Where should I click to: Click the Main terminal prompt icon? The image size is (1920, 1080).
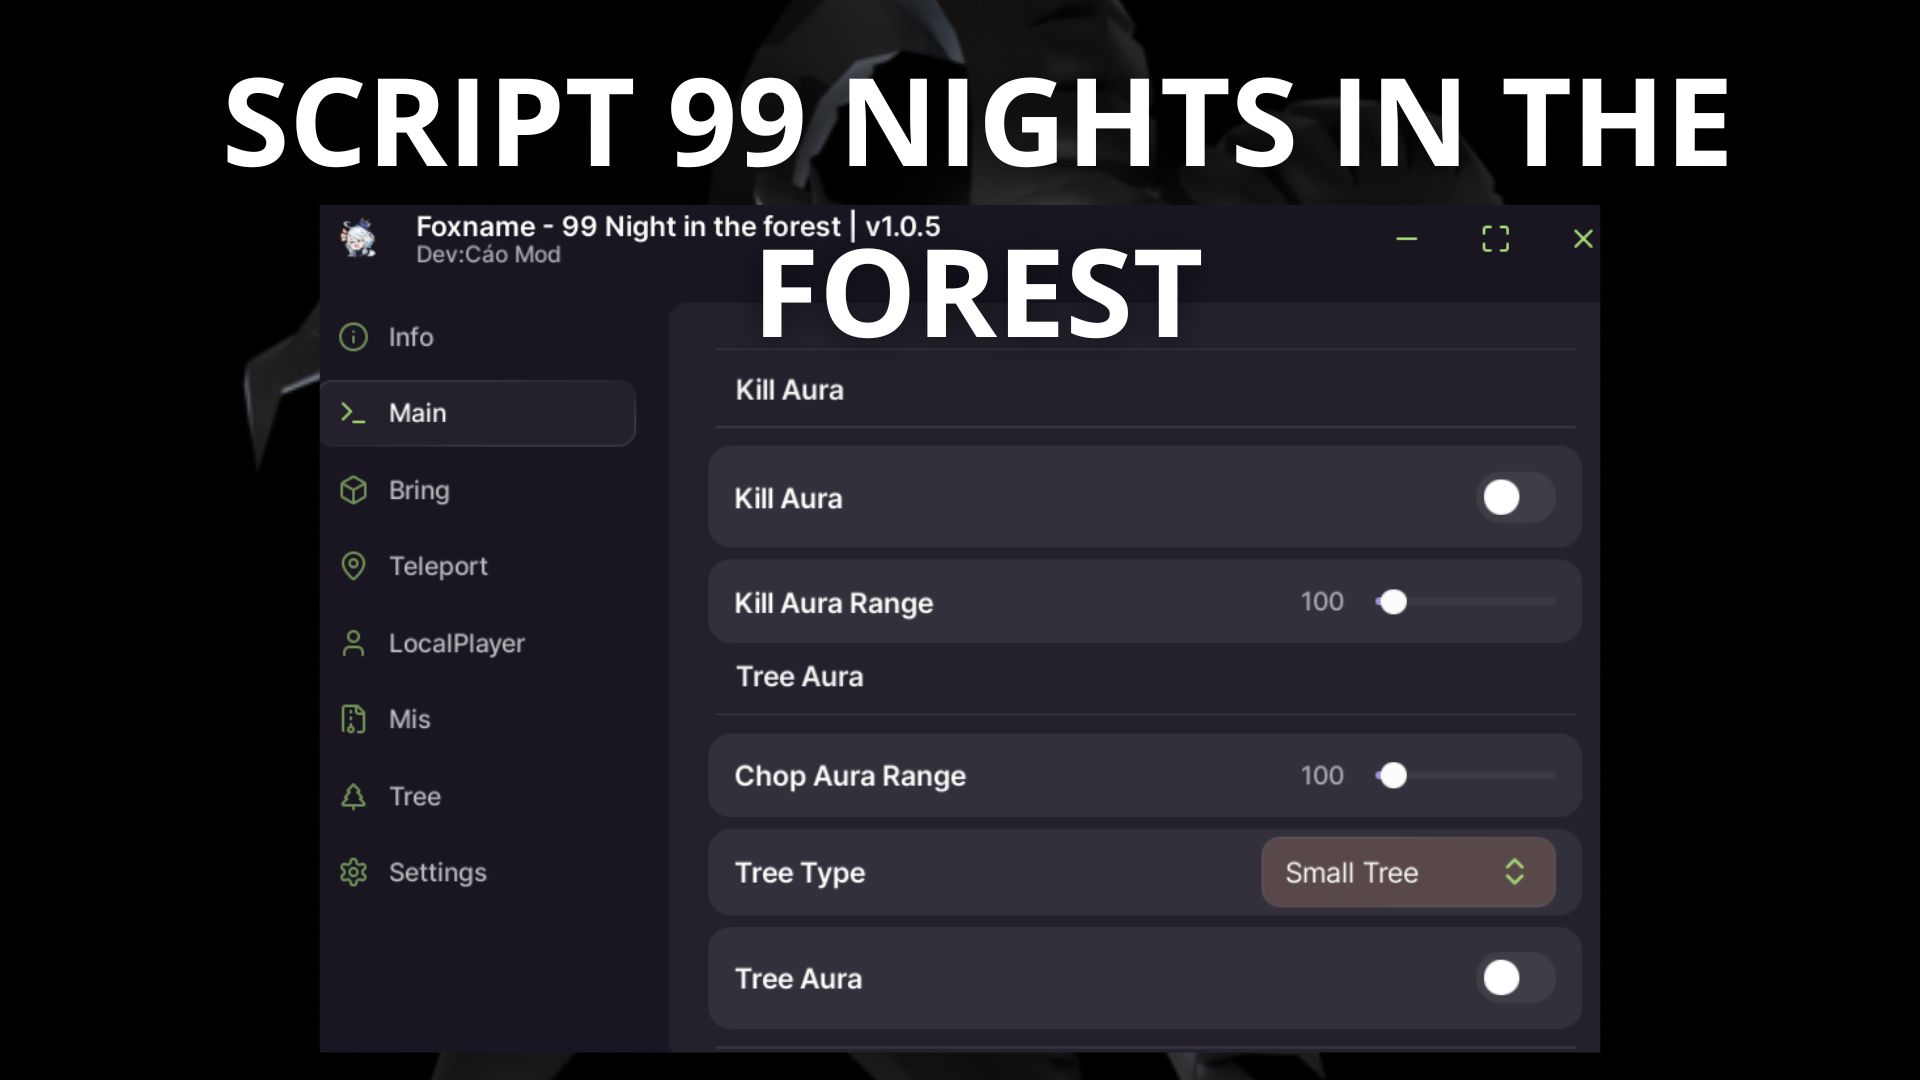click(353, 413)
